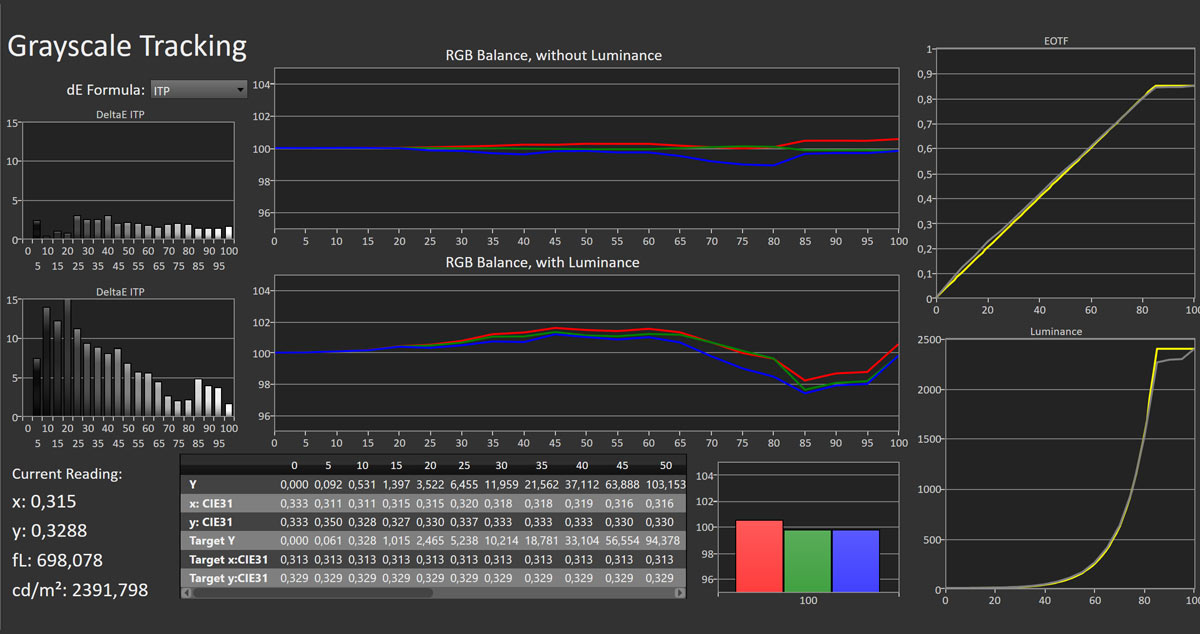The width and height of the screenshot is (1200, 634).
Task: Click the Grayscale Tracking heading
Action: (127, 46)
